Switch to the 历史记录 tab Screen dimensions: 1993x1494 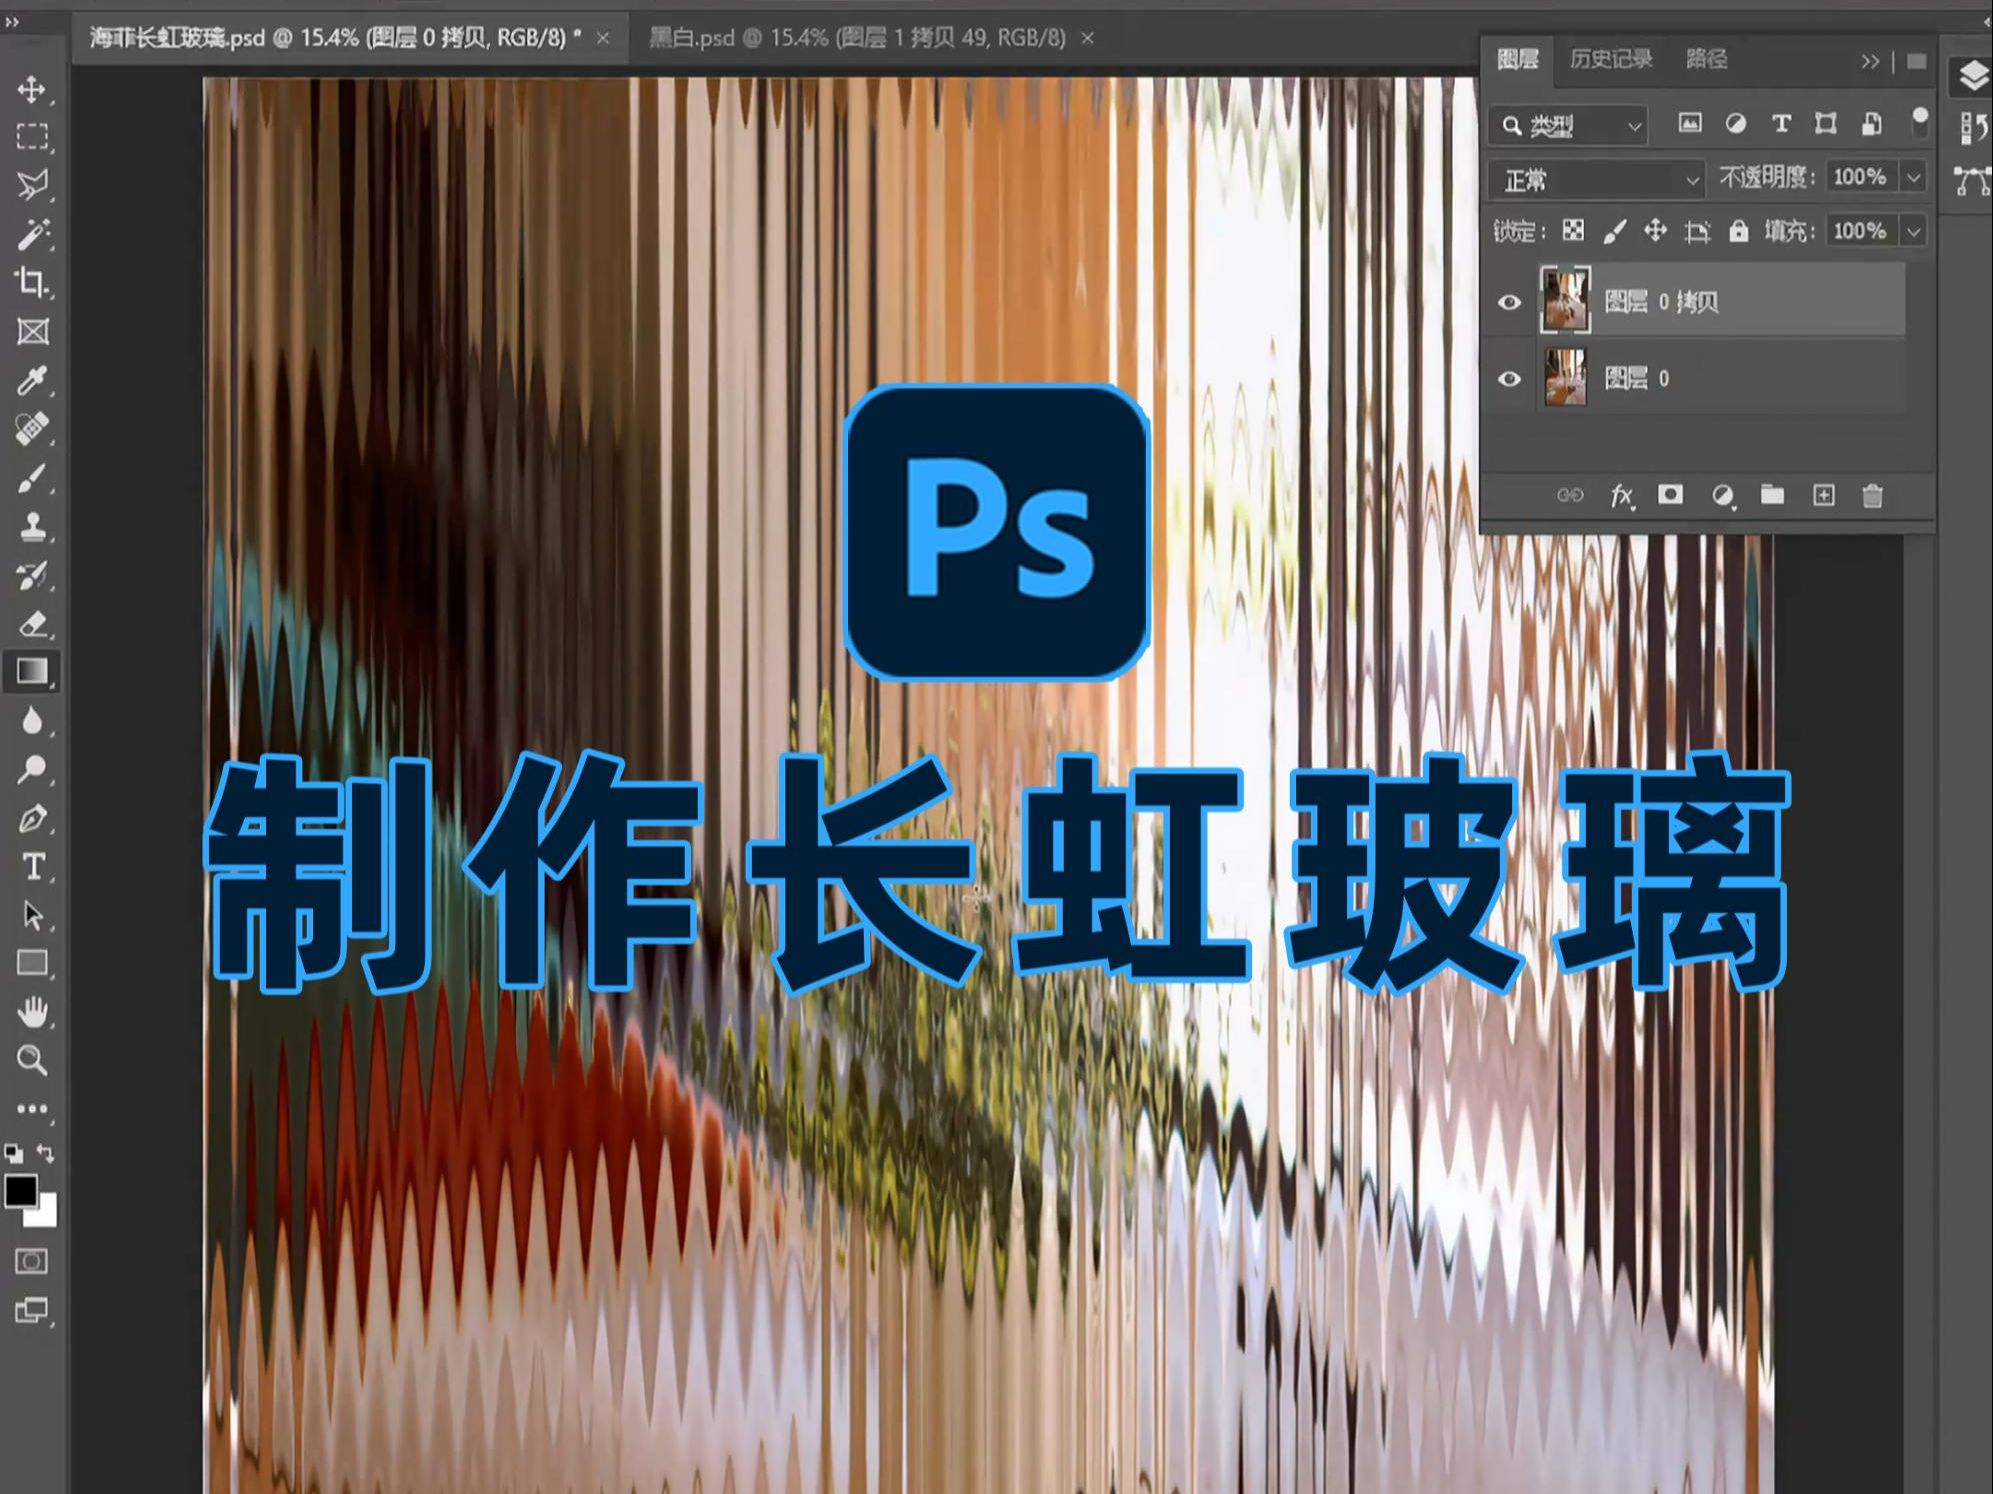(x=1610, y=59)
